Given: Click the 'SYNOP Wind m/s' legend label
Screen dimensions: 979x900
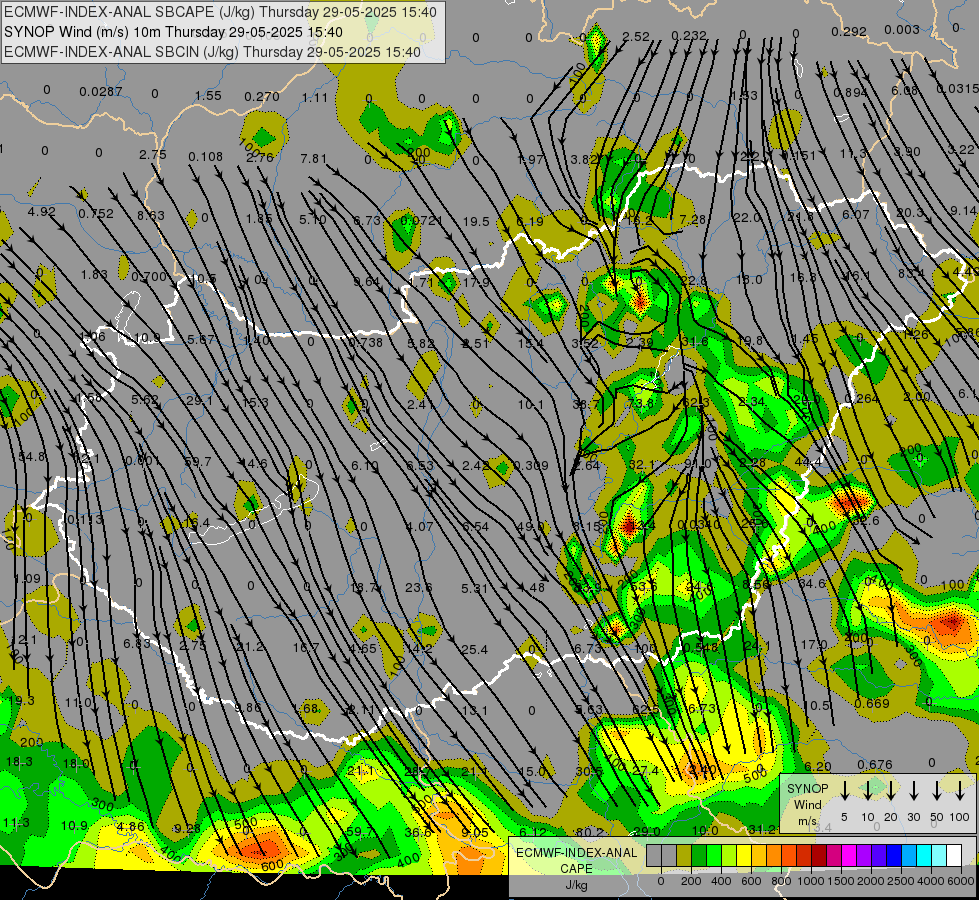Looking at the screenshot, I should pyautogui.click(x=807, y=804).
